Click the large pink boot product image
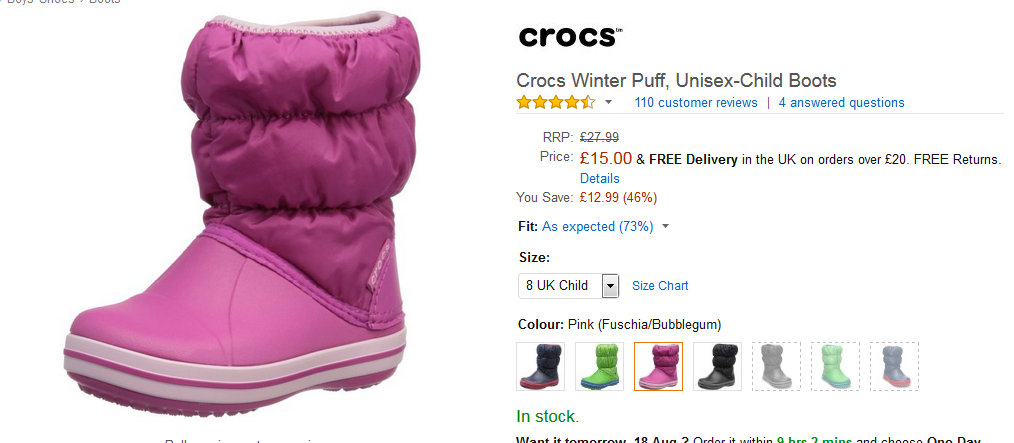The width and height of the screenshot is (1014, 443). (x=235, y=213)
